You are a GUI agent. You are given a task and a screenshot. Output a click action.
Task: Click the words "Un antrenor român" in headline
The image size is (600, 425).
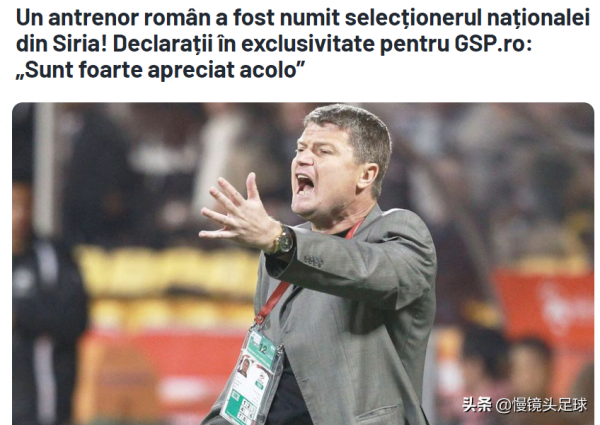(x=113, y=18)
